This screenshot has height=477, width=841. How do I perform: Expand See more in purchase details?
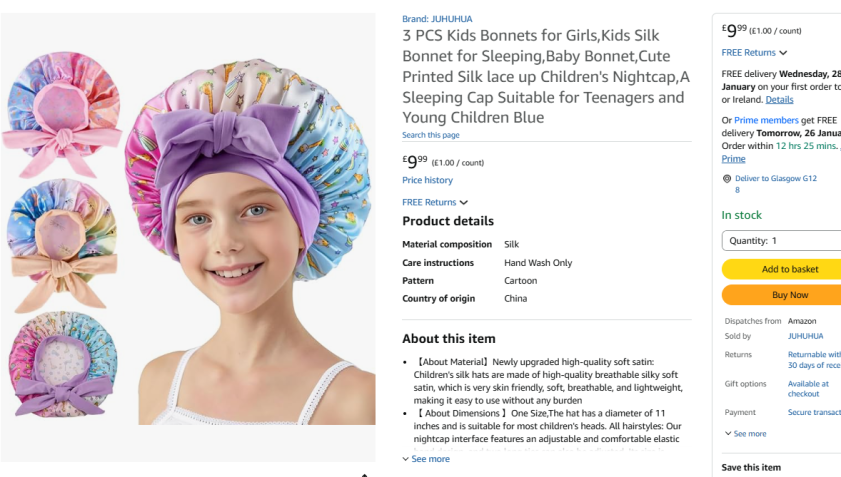[746, 434]
